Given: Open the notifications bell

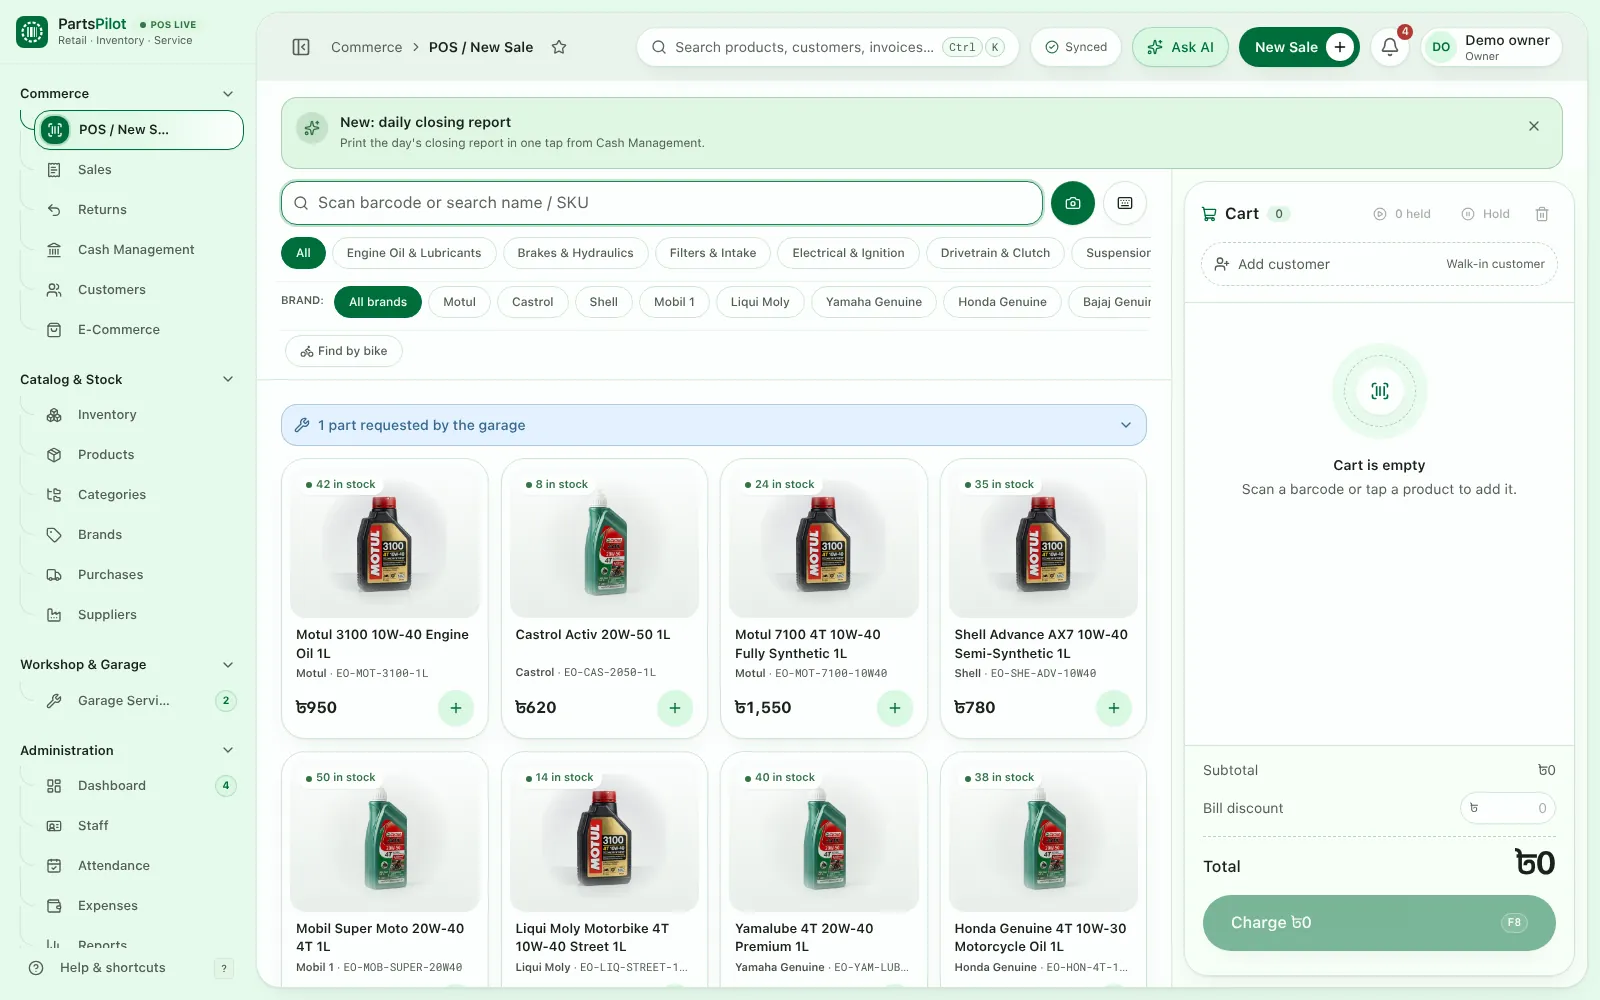Looking at the screenshot, I should click(1390, 47).
